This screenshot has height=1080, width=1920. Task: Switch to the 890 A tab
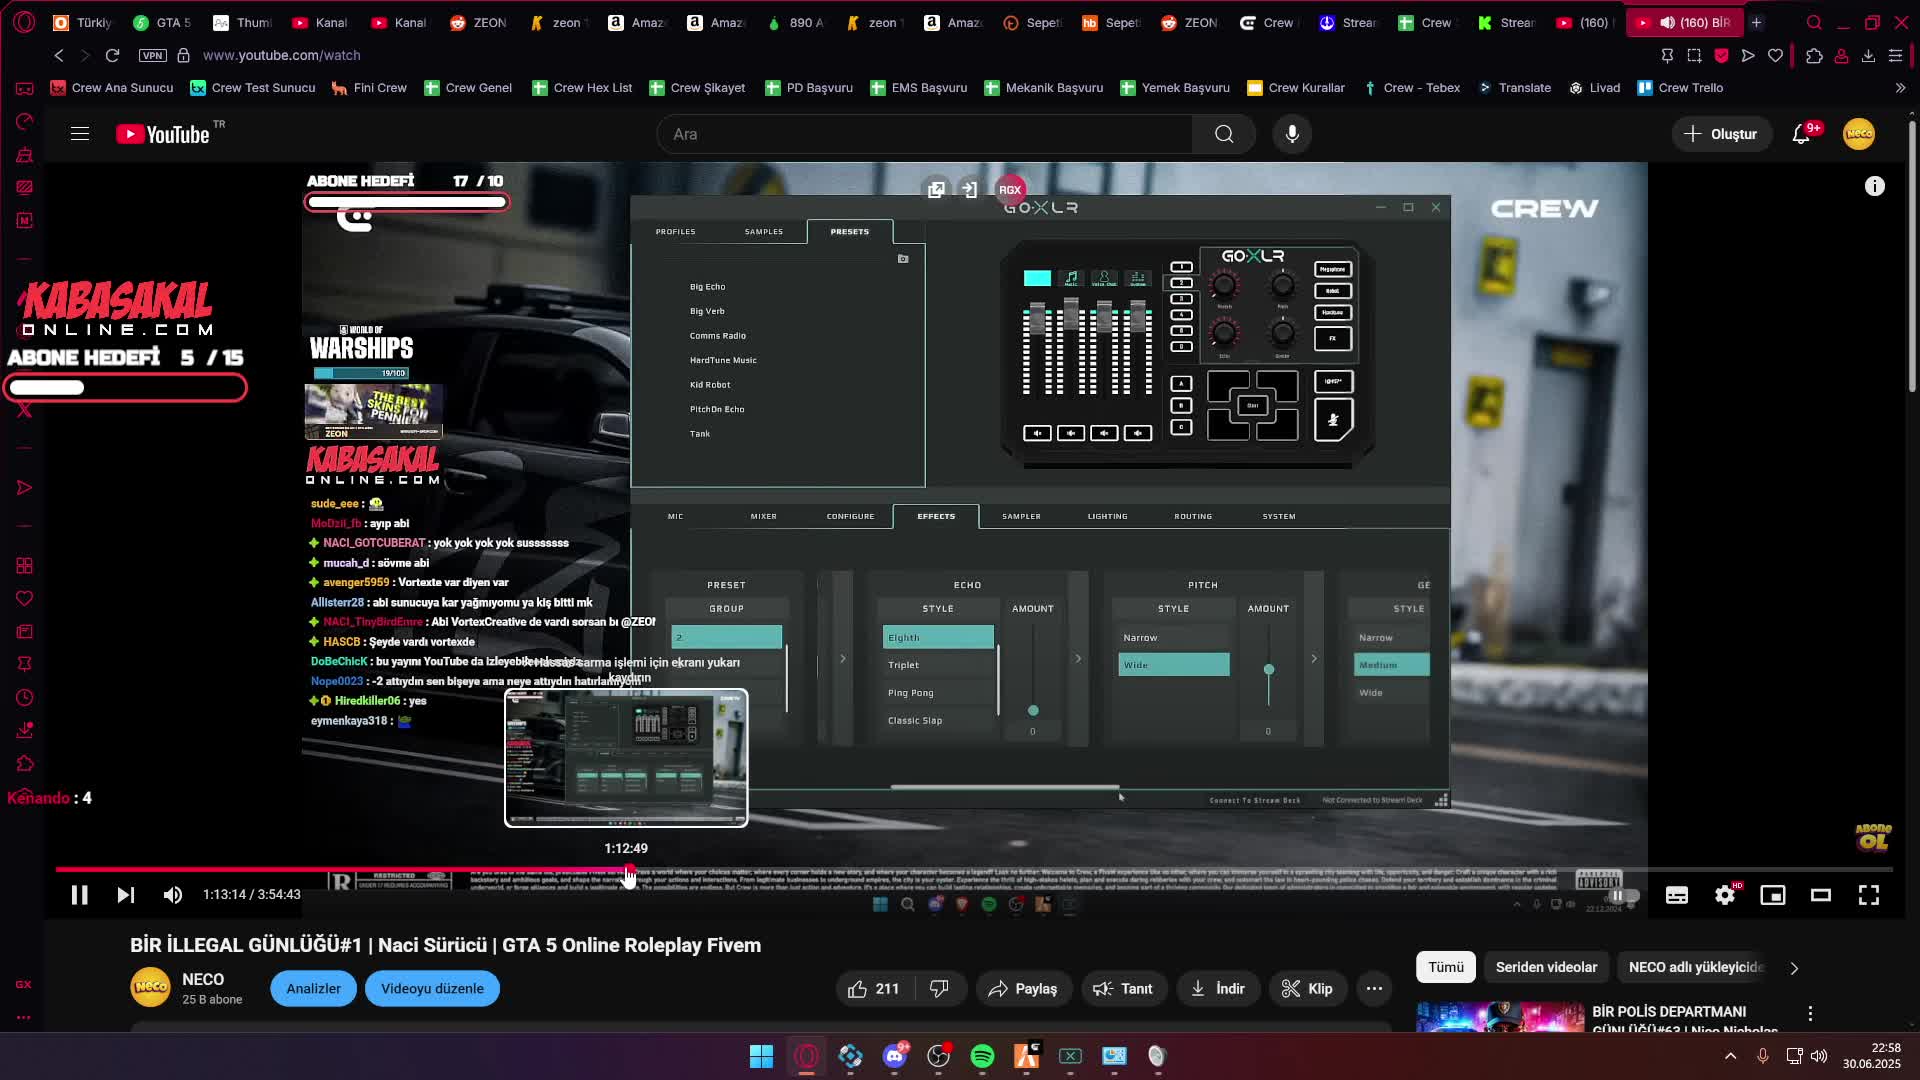(x=796, y=22)
